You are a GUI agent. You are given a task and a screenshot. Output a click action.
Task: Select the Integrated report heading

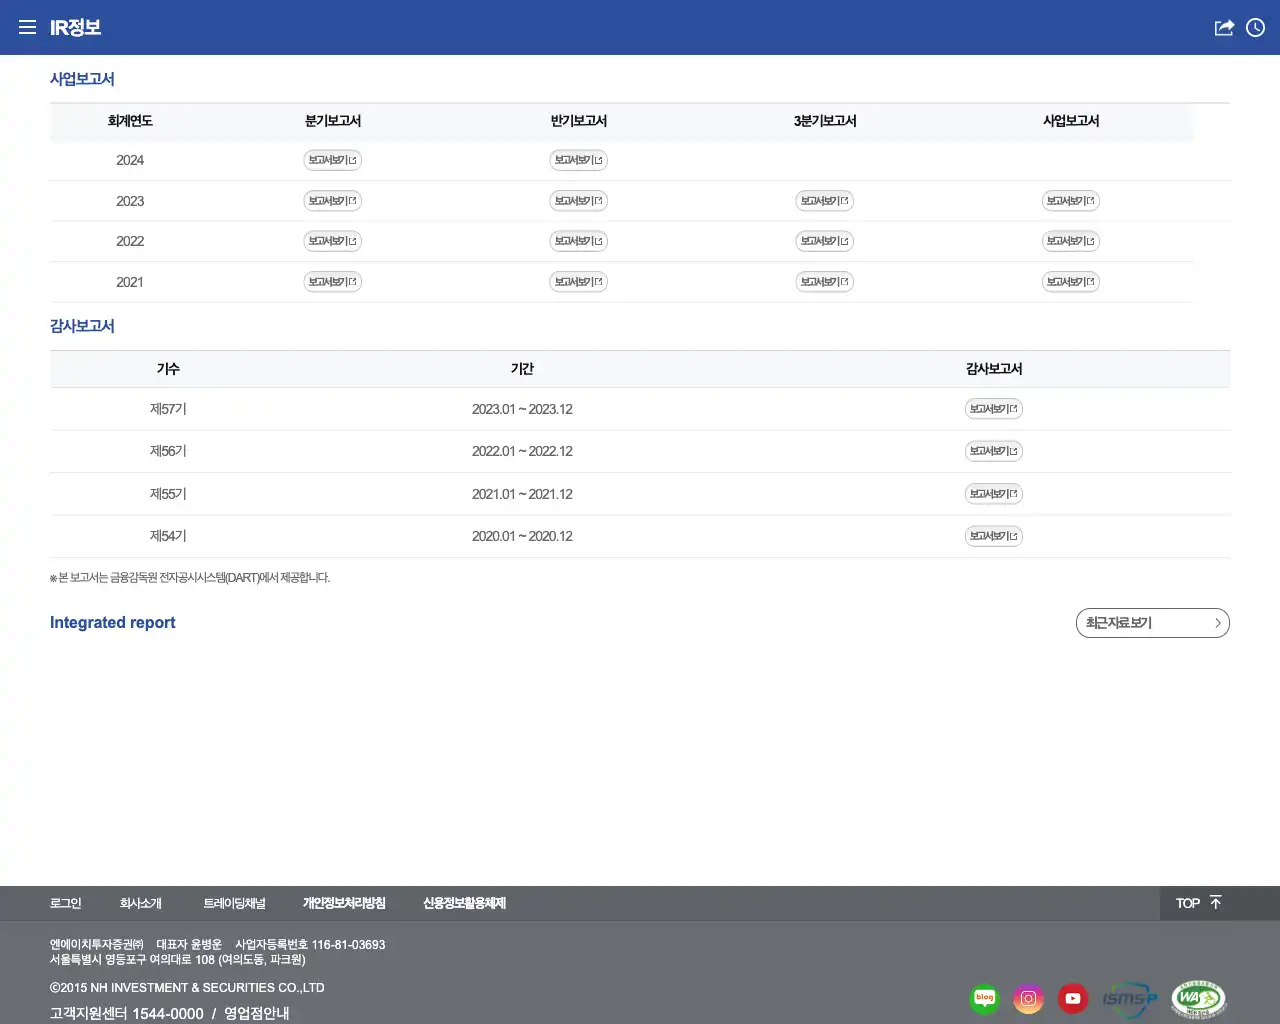113,622
